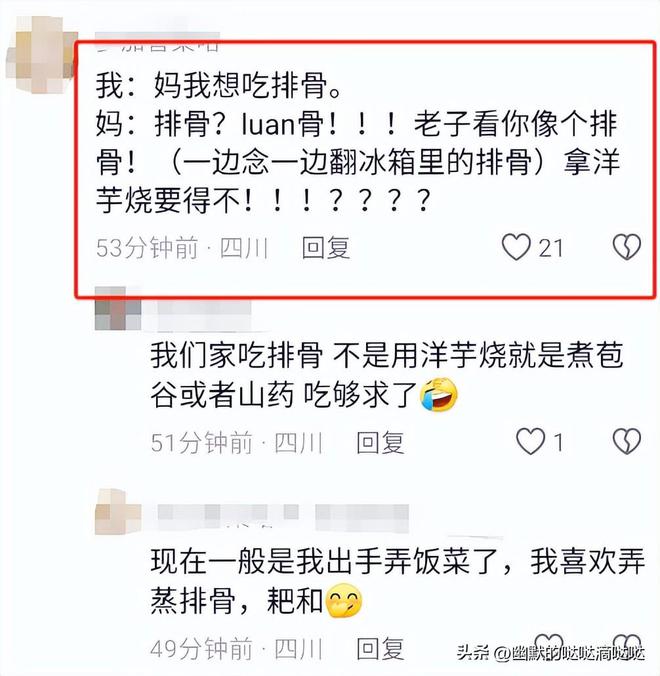The height and width of the screenshot is (676, 660).
Task: Tap the laughing-crying emoji
Action: click(x=439, y=394)
